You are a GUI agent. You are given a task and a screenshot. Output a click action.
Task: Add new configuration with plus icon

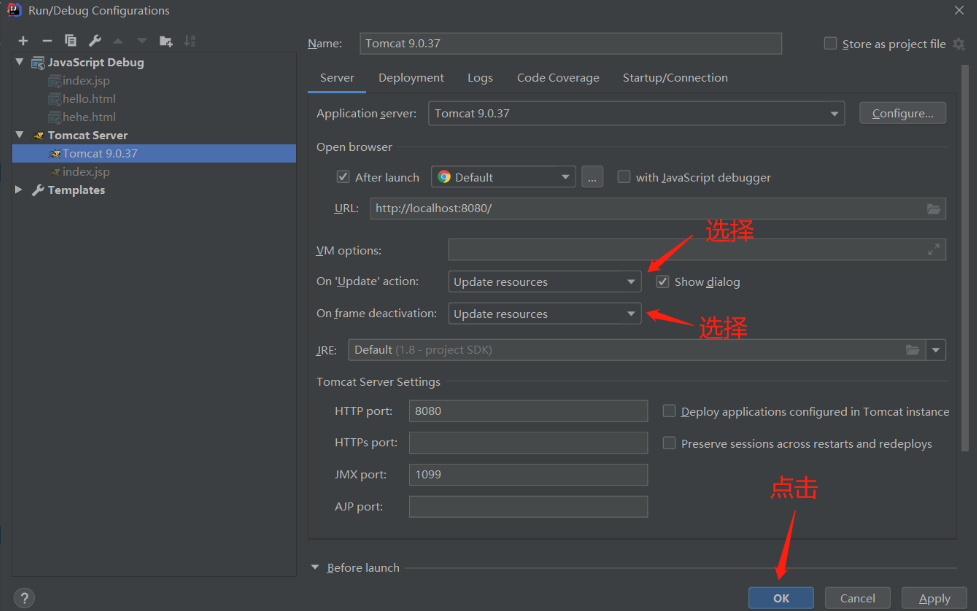coord(23,40)
